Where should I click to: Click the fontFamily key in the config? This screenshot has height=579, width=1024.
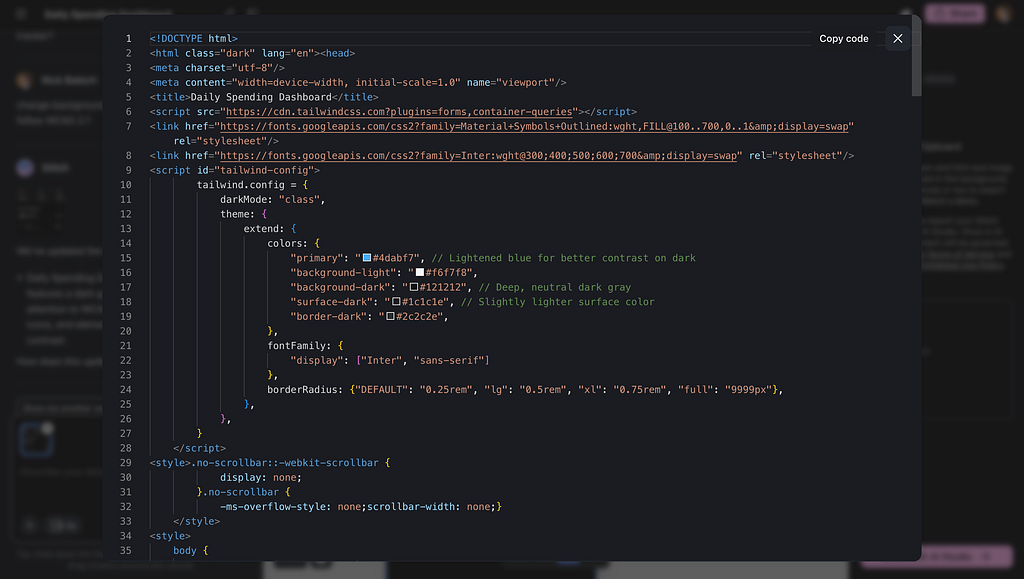pyautogui.click(x=296, y=345)
